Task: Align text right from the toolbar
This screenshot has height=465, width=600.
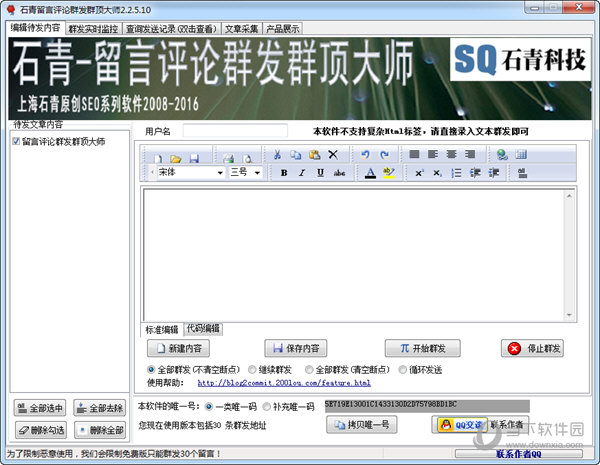Action: (470, 154)
